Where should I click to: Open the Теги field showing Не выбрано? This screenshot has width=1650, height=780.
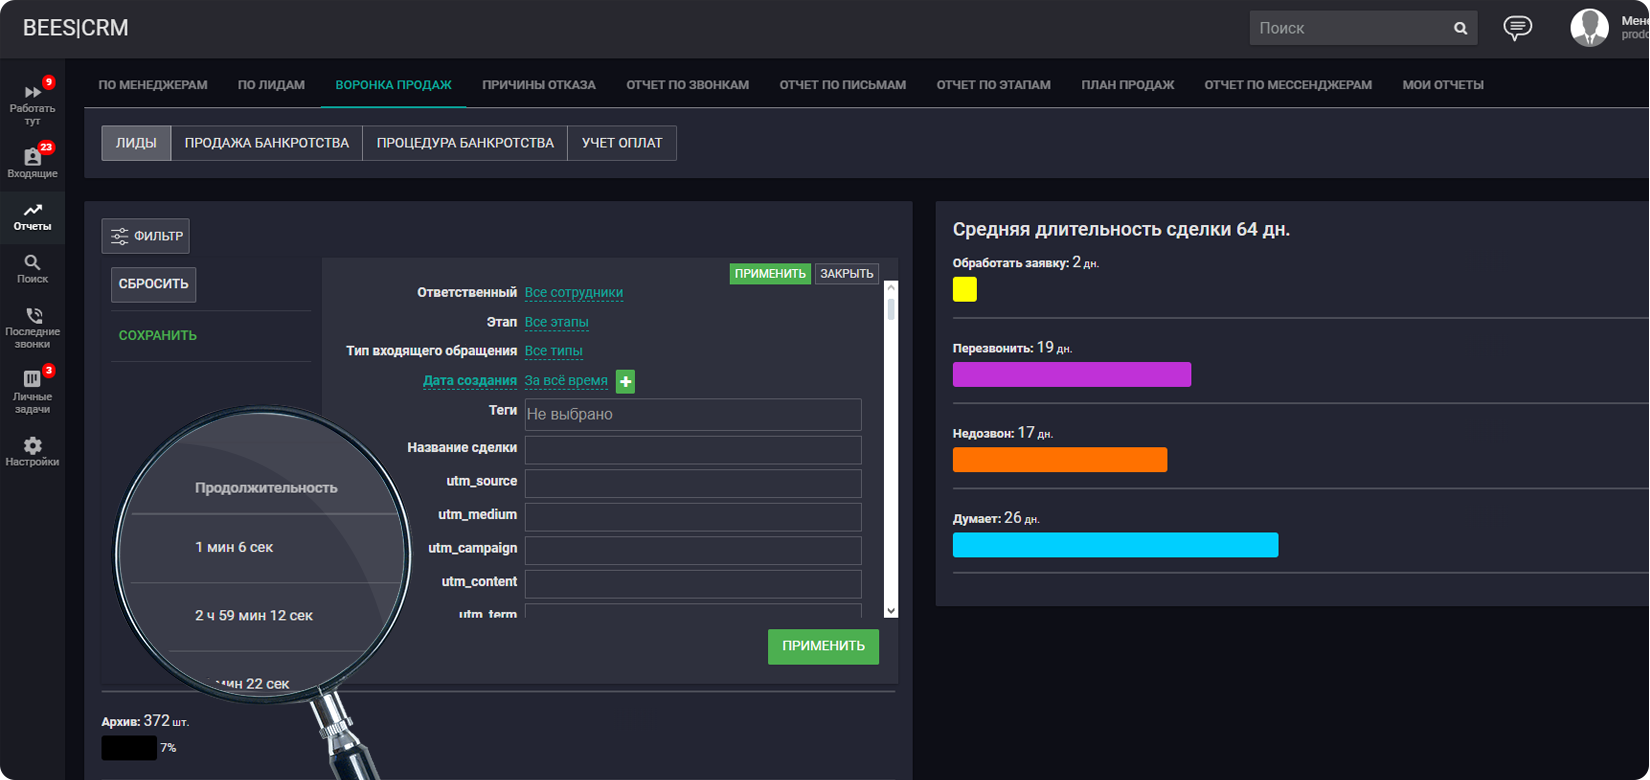coord(693,414)
